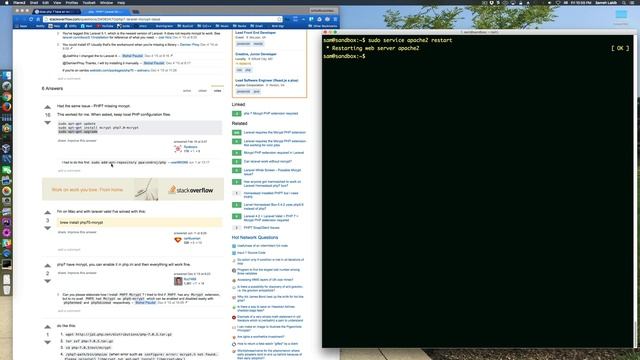Click the 'sudo service apache2 restart' command line
Image resolution: width=640 pixels, height=360 pixels.
pos(410,40)
